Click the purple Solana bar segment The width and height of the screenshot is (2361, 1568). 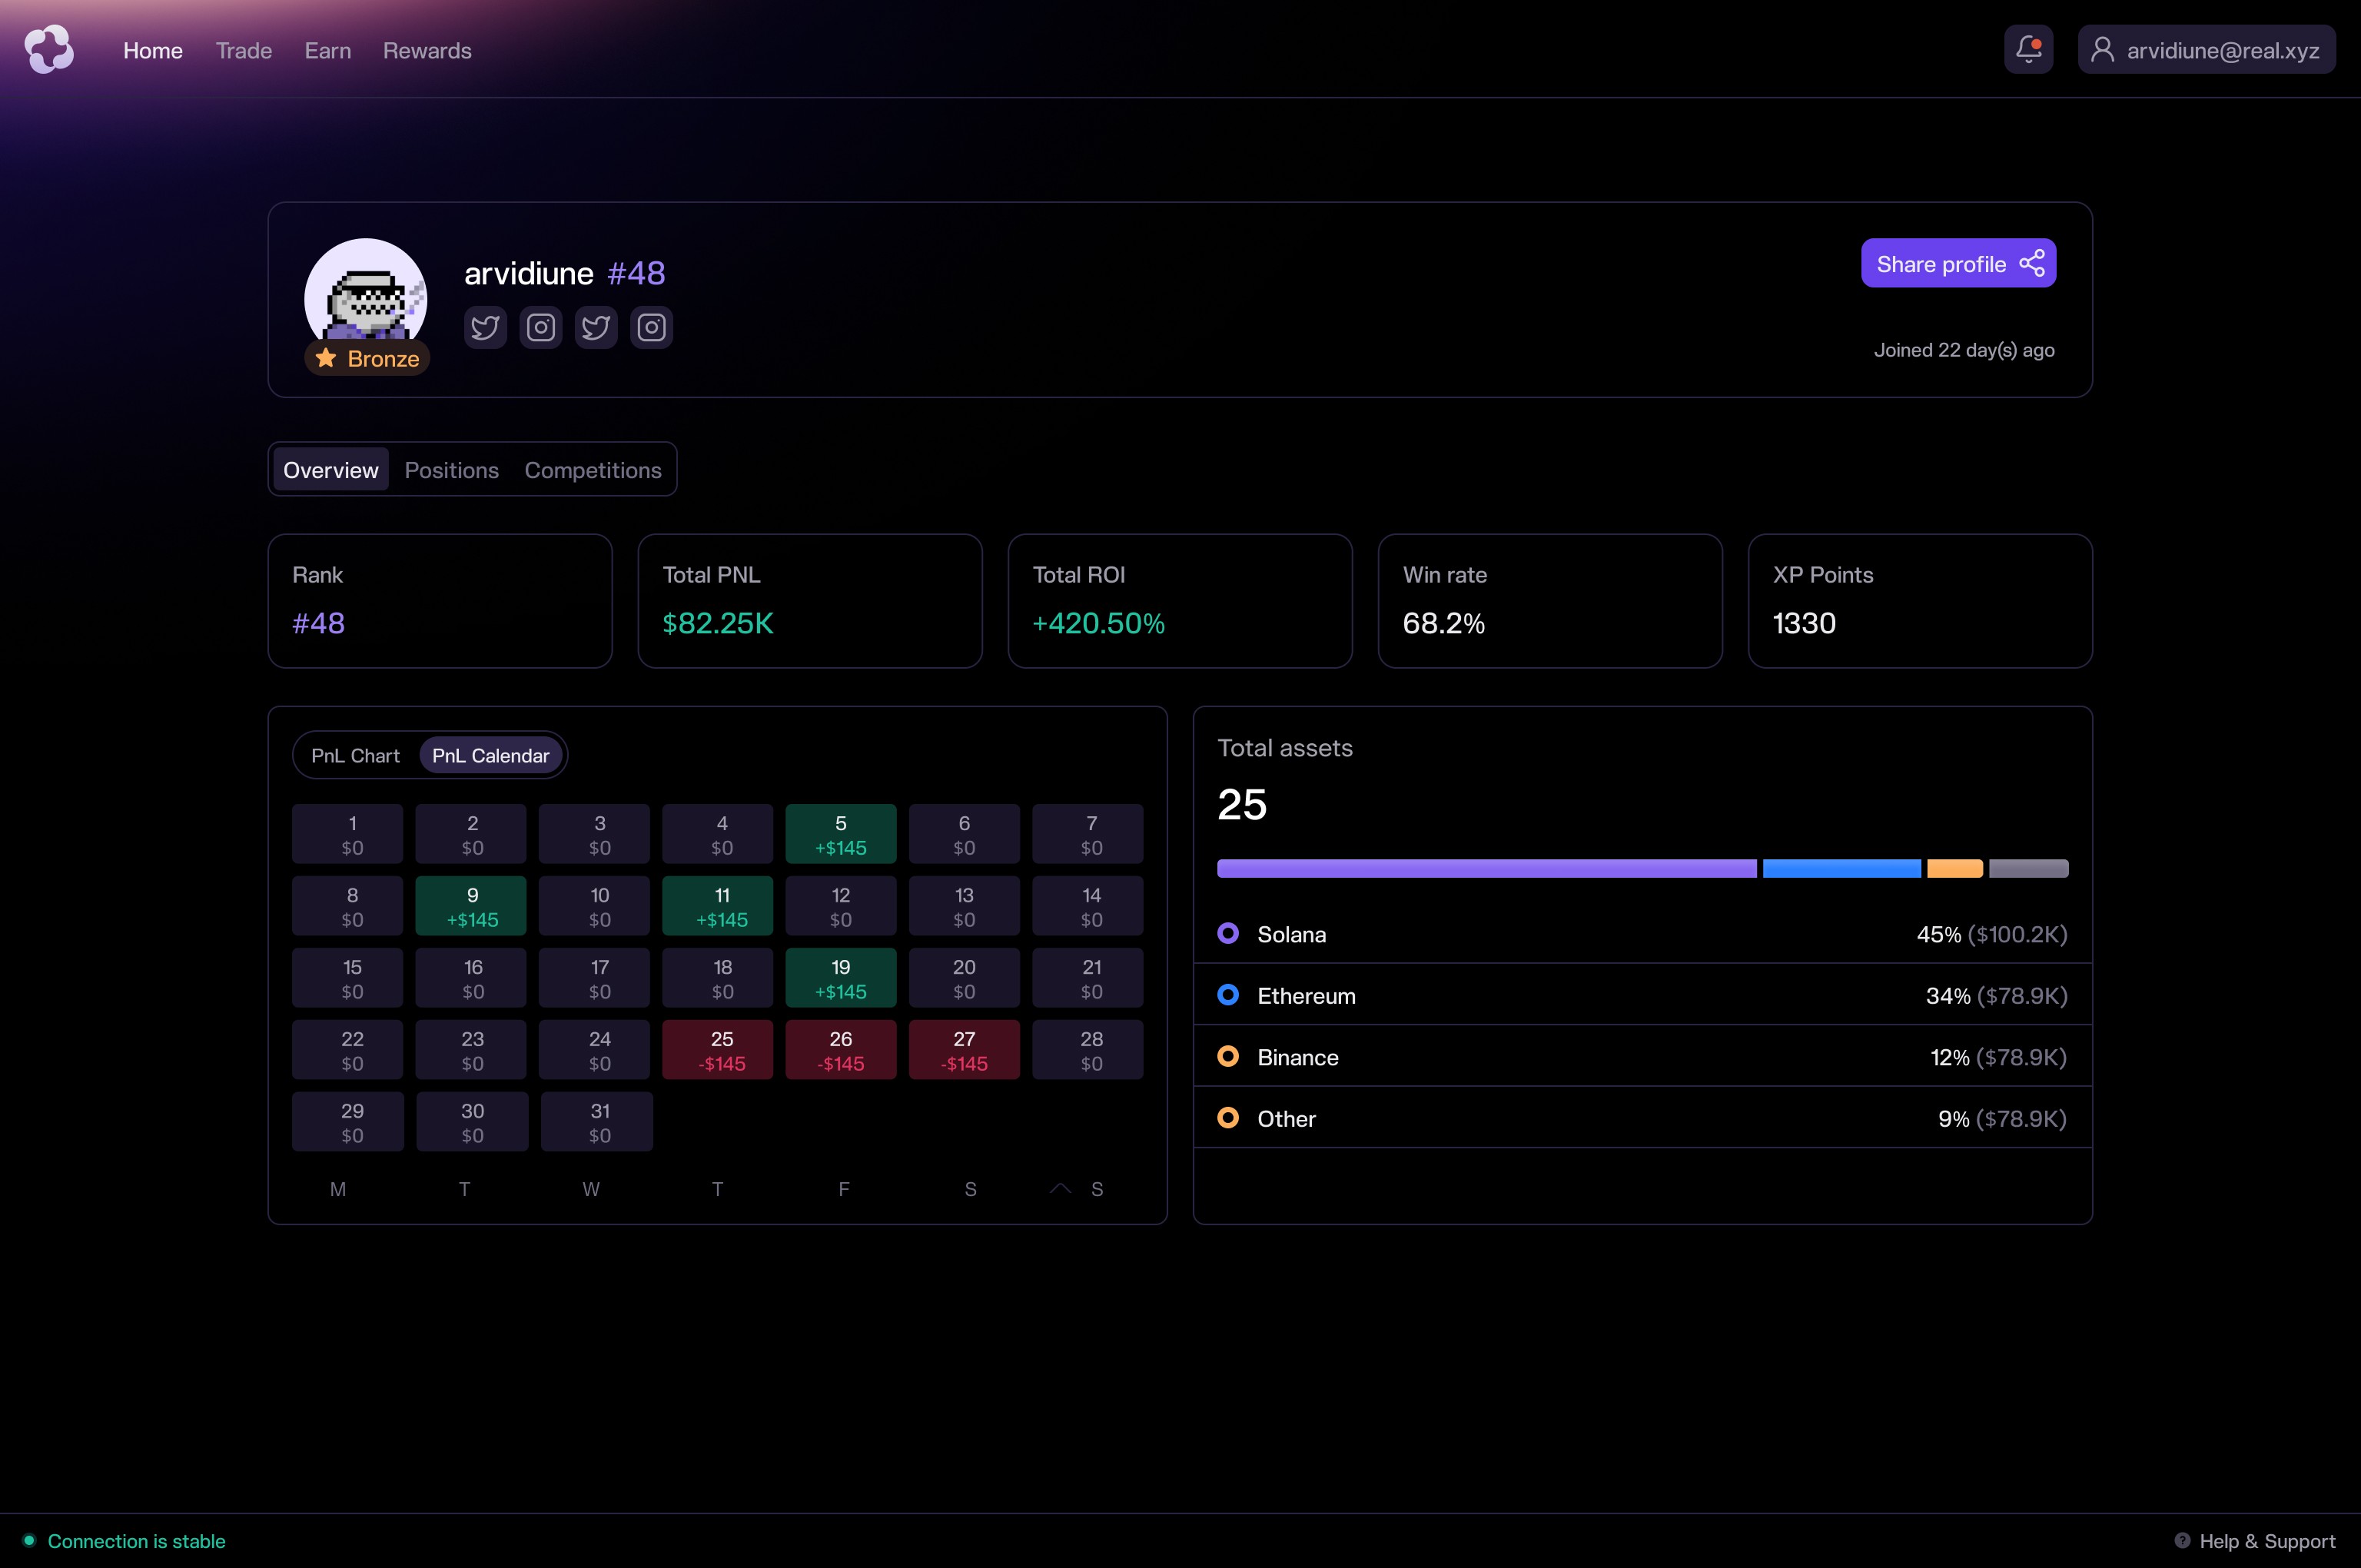1486,868
